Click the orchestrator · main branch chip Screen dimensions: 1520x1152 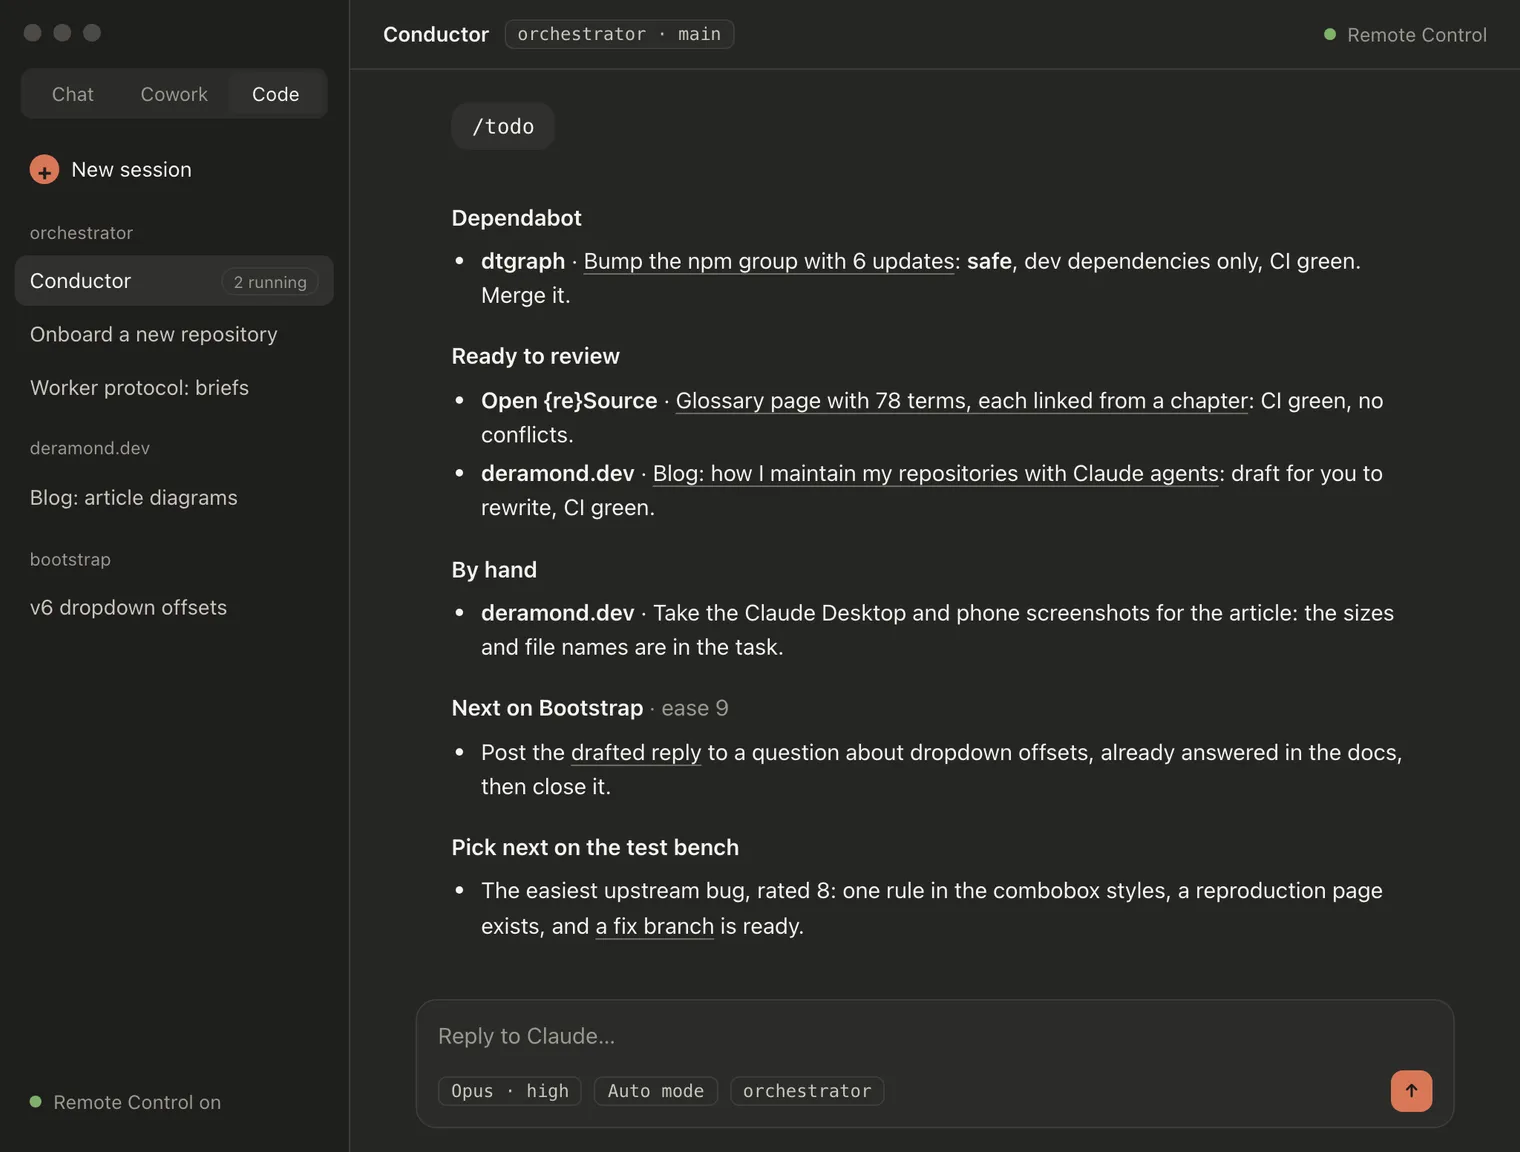619,34
